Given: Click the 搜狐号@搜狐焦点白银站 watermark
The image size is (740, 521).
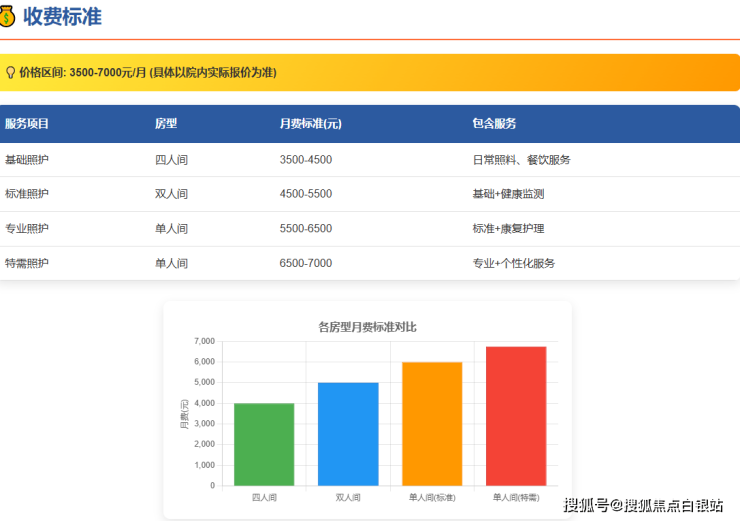Looking at the screenshot, I should 643,505.
